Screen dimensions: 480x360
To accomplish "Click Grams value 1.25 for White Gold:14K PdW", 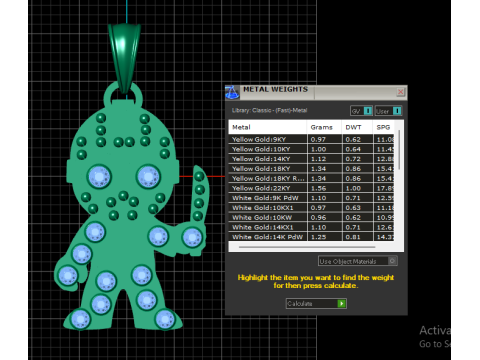I will [x=318, y=237].
